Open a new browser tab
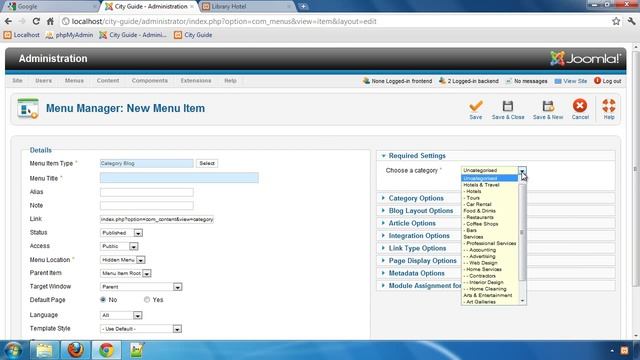This screenshot has width=640, height=360. click(303, 7)
